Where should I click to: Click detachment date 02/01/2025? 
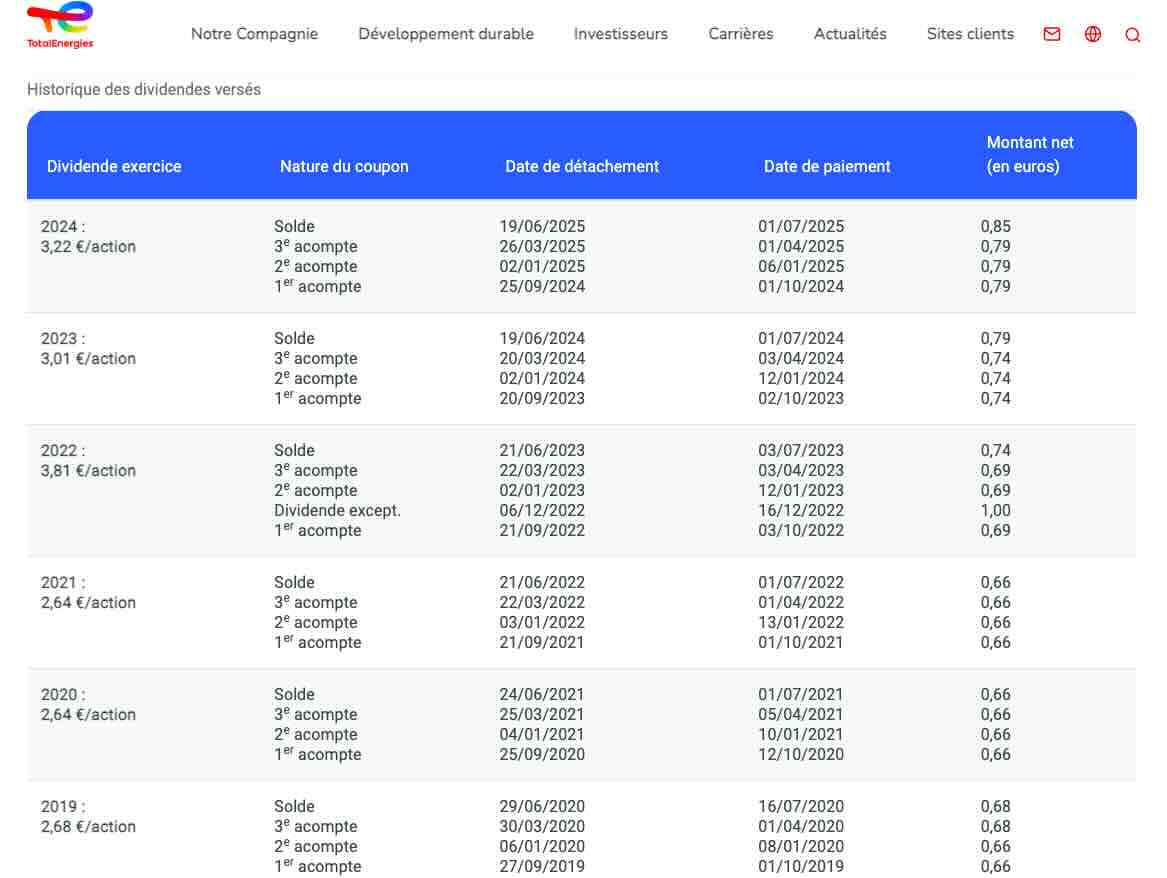coord(542,266)
